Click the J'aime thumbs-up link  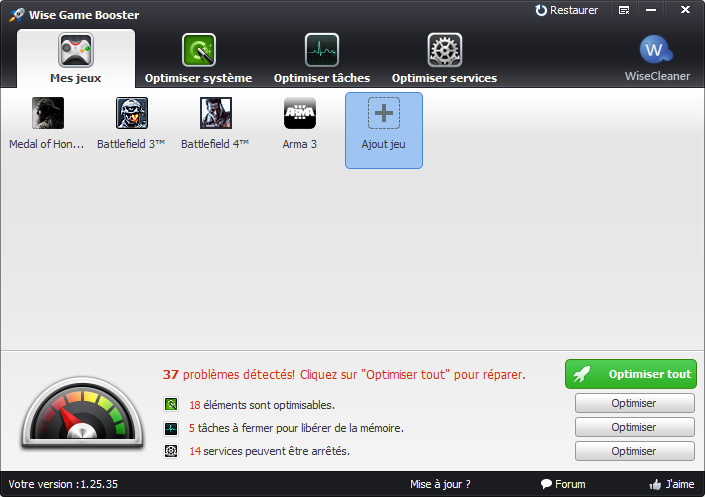[x=672, y=484]
